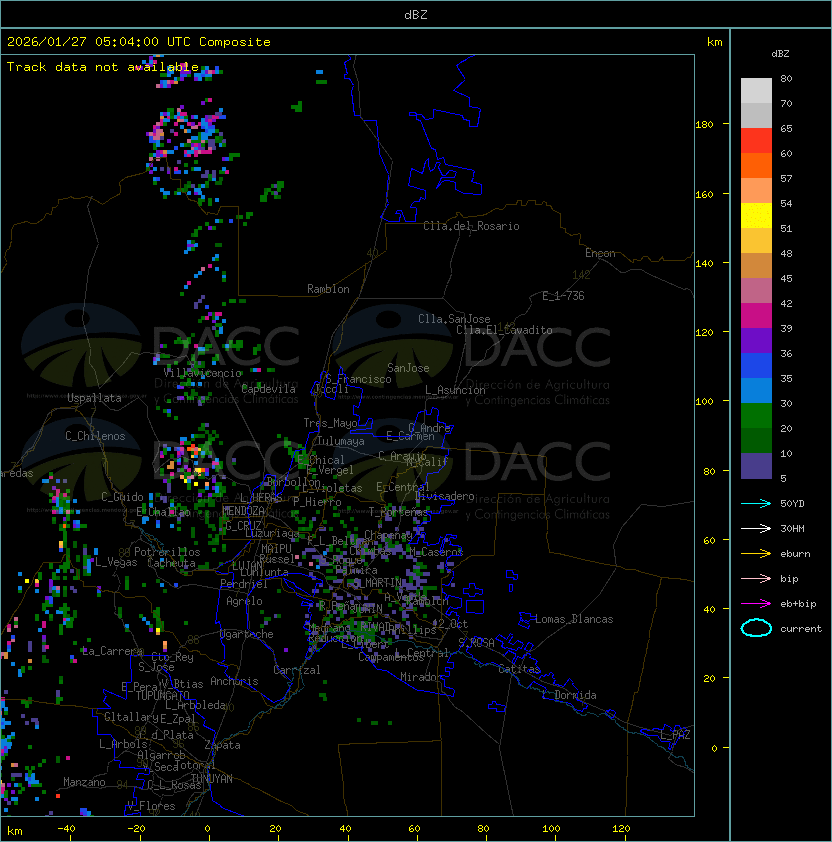Select the magenta swatch between 42 and 39 dBZ

[x=756, y=316]
